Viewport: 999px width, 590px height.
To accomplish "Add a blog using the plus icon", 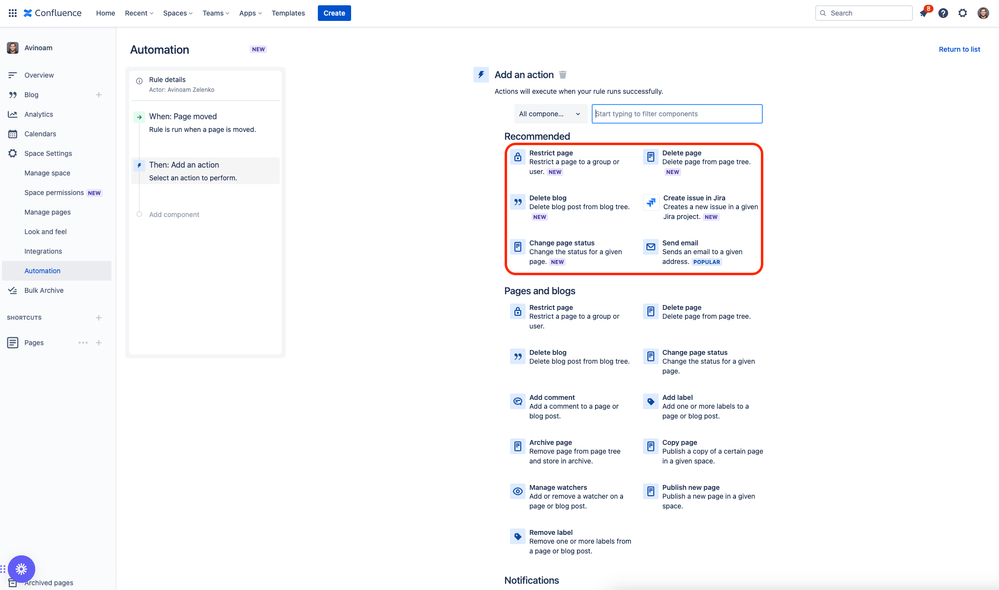I will tap(99, 95).
